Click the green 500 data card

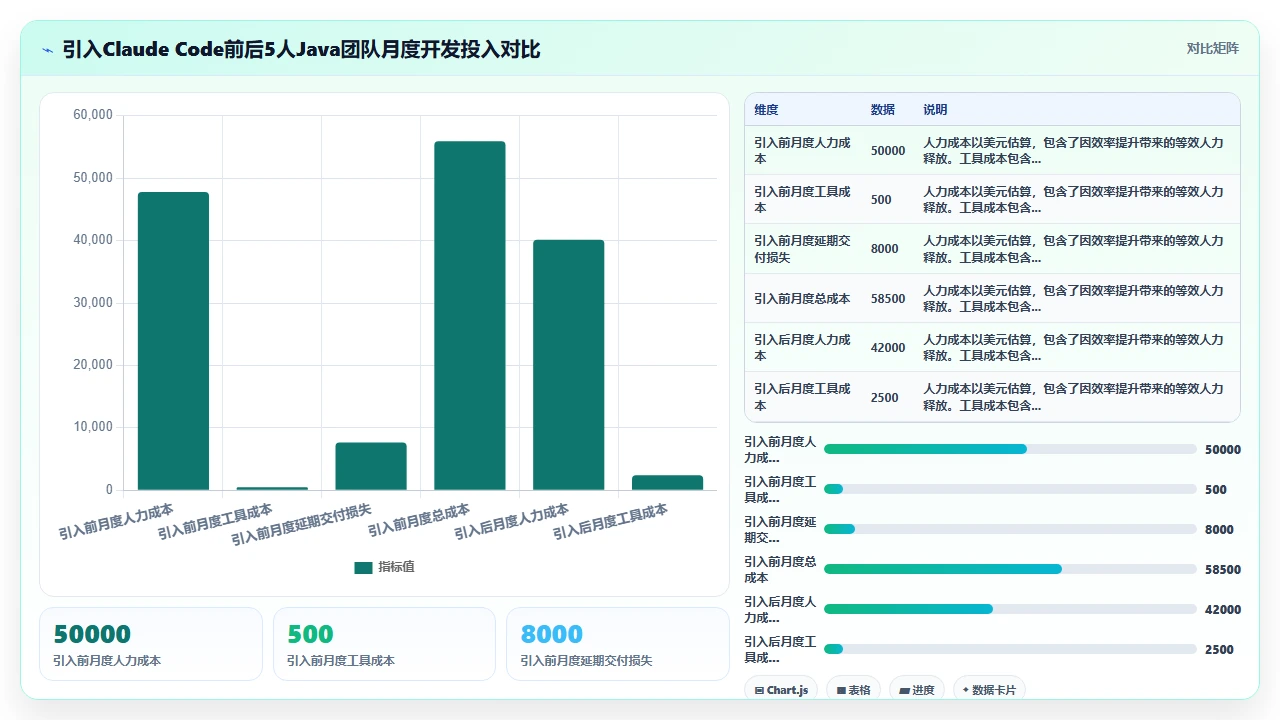384,644
